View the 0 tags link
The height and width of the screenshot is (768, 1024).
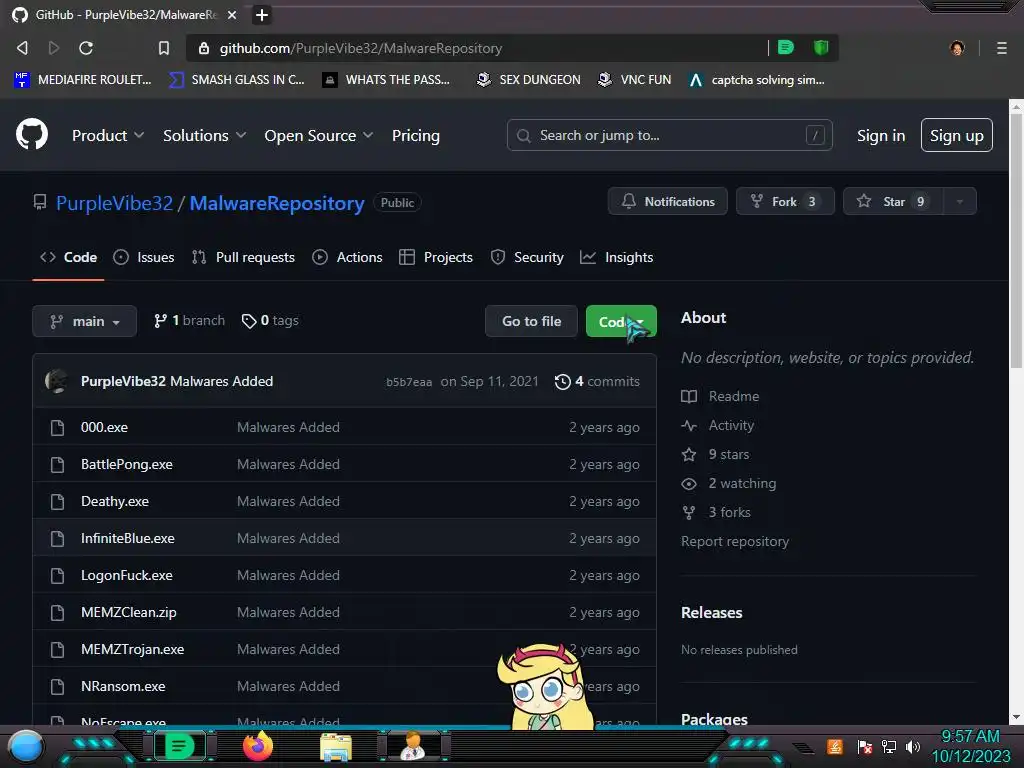click(x=270, y=321)
